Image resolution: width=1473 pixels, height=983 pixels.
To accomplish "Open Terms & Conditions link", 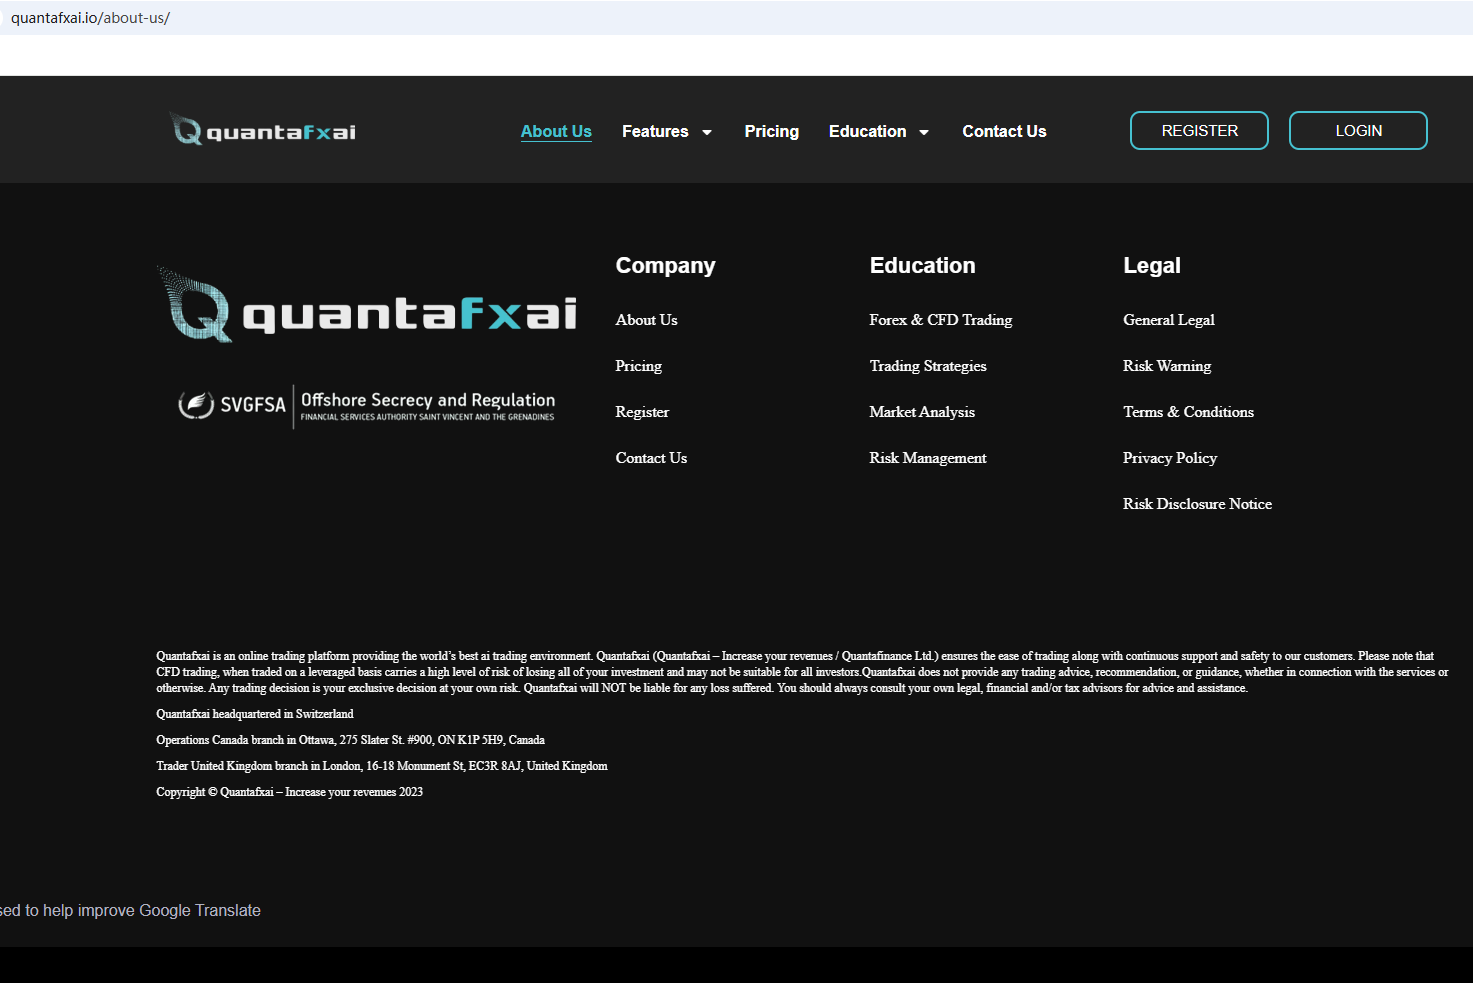I will tap(1188, 412).
